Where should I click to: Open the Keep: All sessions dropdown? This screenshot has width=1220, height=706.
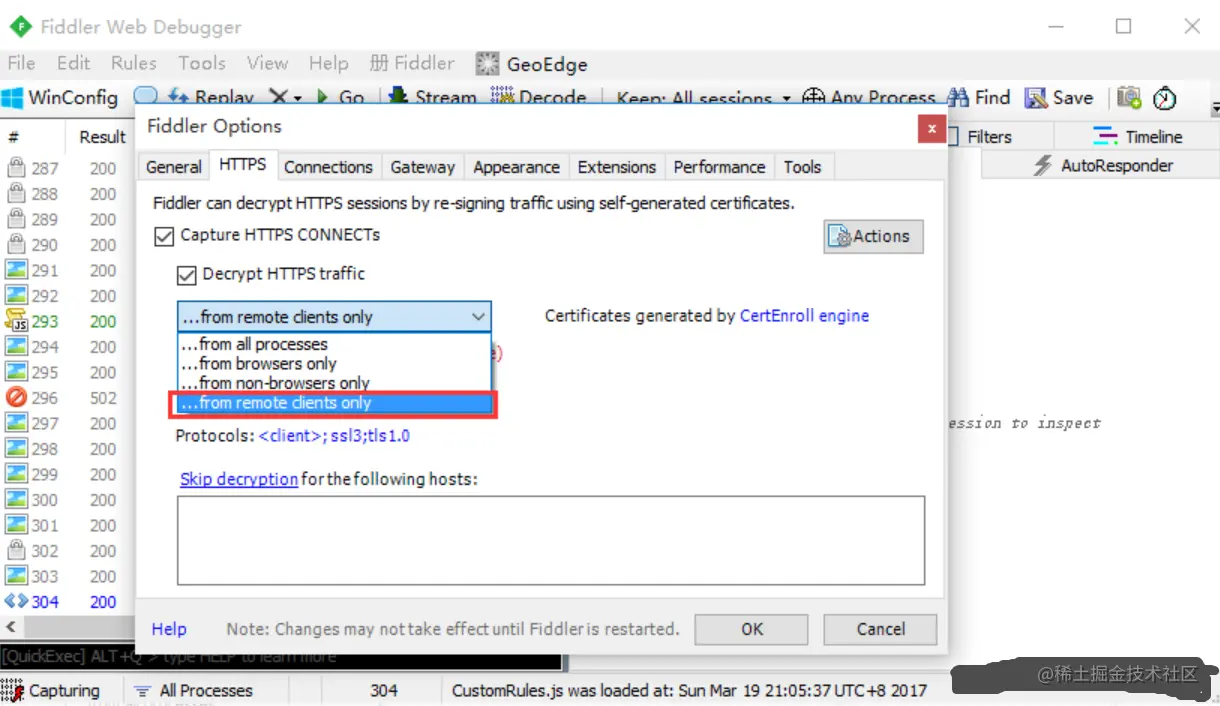pos(703,98)
